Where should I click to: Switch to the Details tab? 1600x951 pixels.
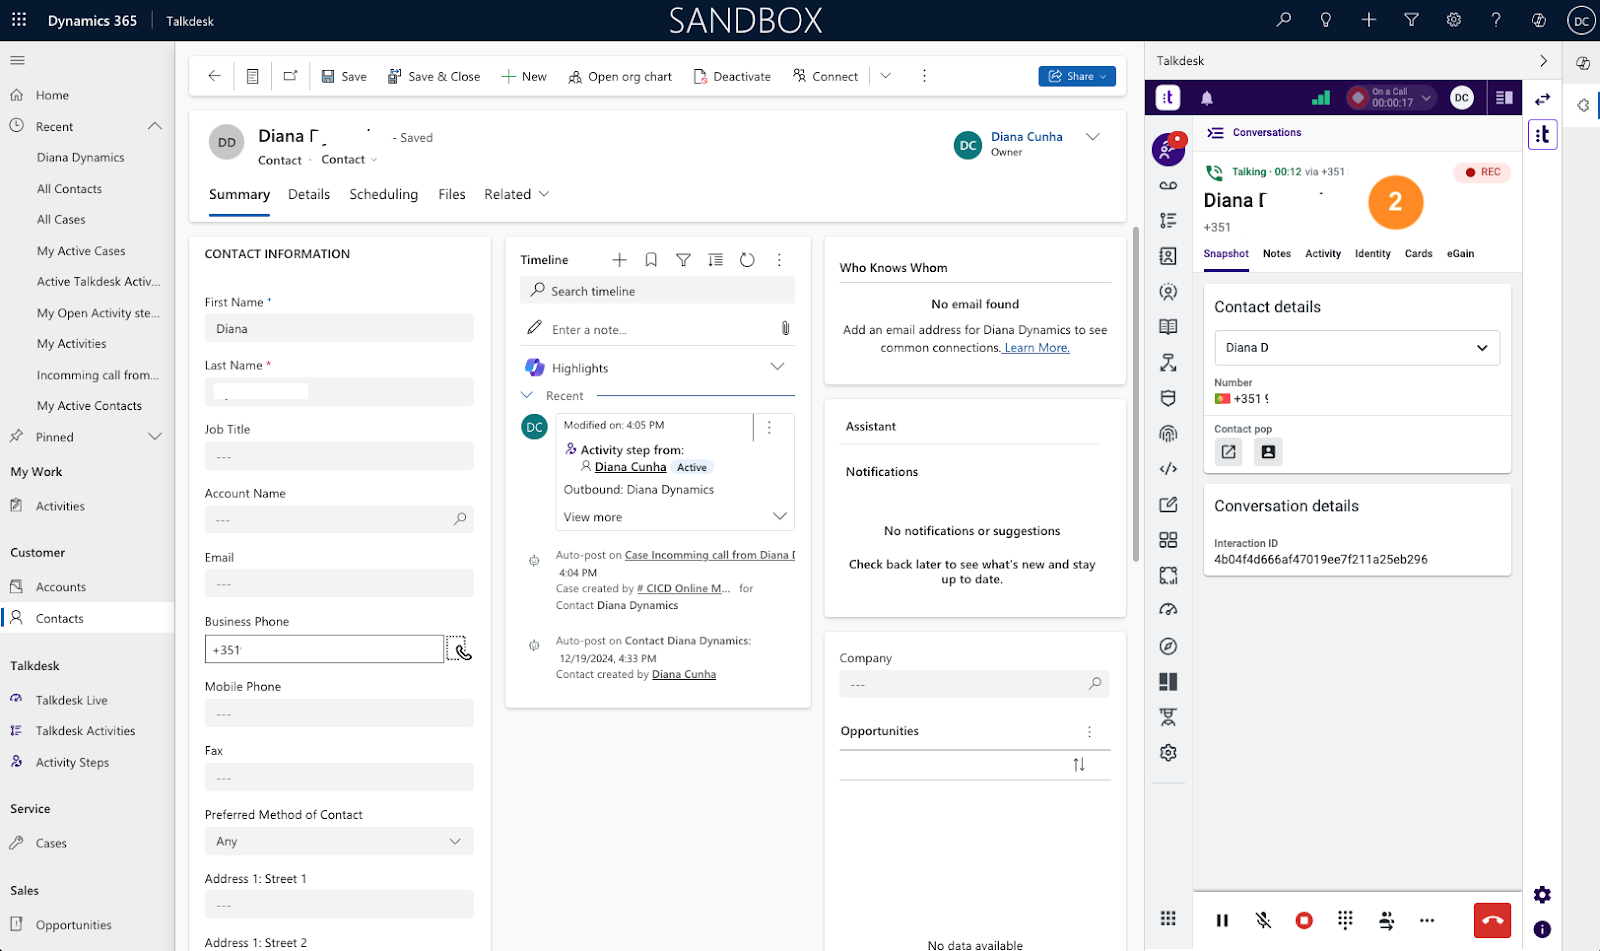(x=309, y=194)
